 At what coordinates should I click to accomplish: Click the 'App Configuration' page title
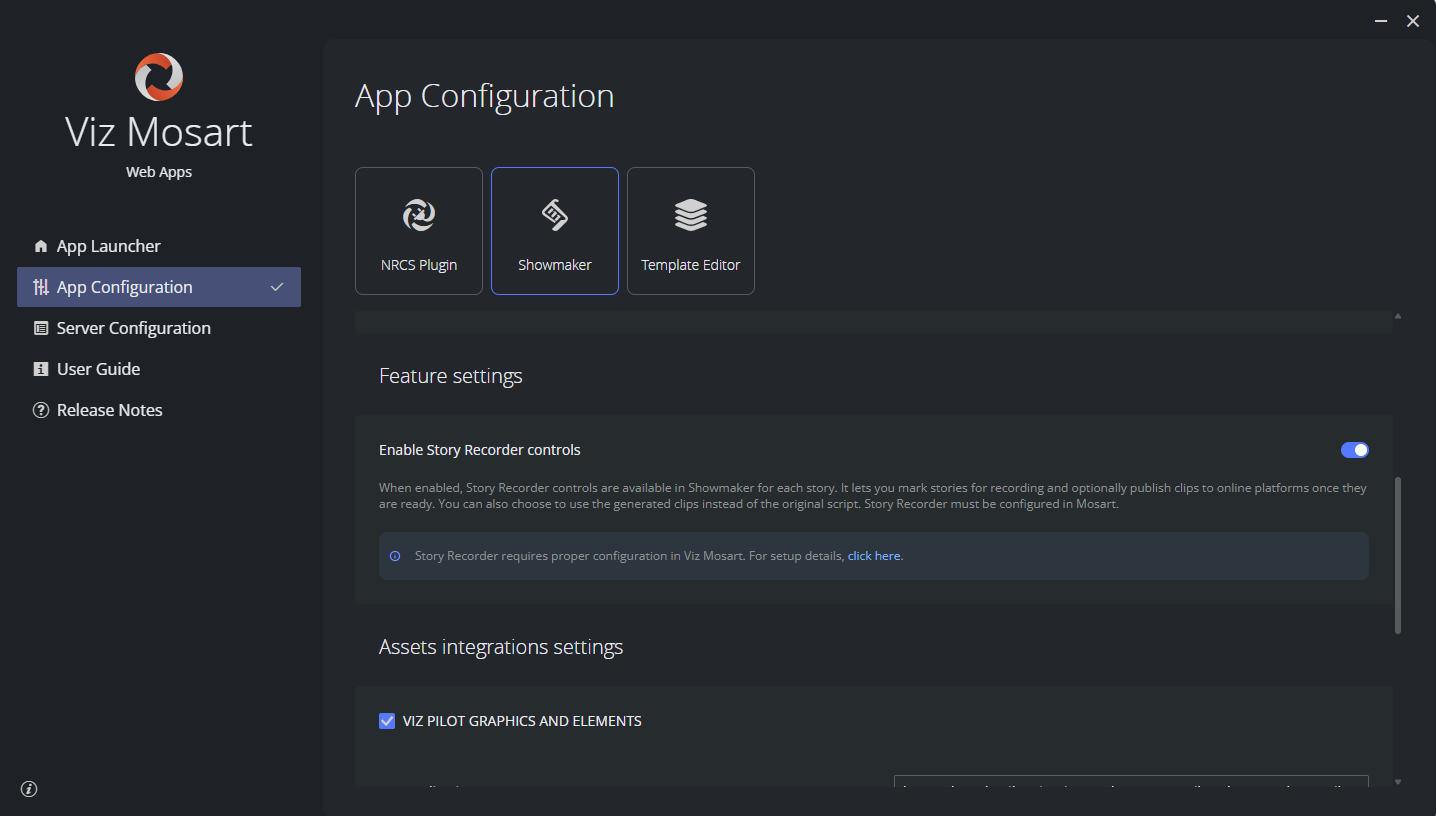click(485, 96)
